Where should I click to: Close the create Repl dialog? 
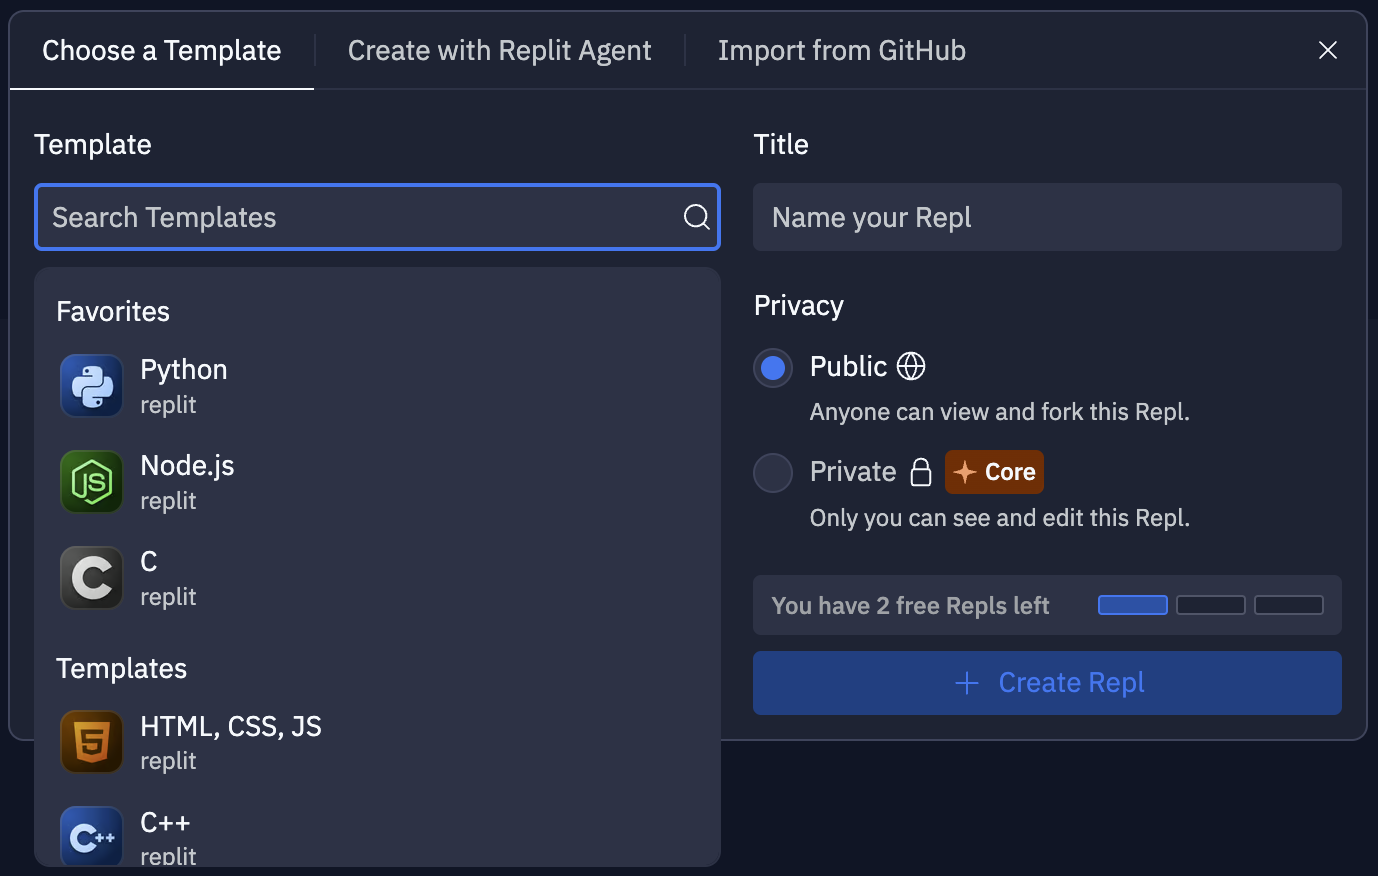point(1328,50)
